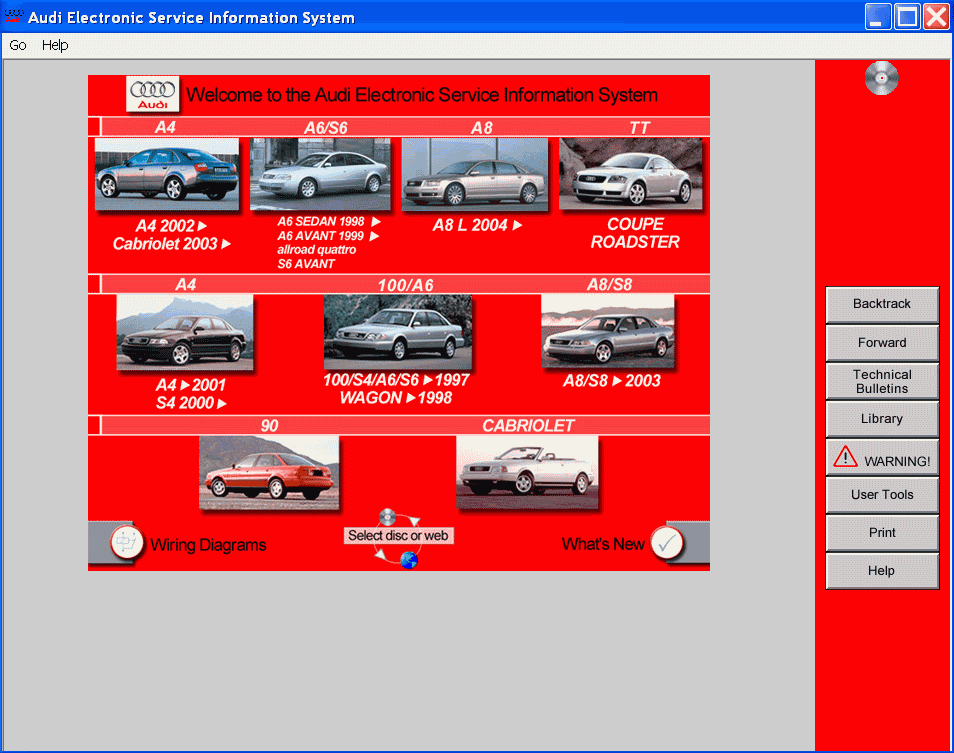Select the dark A4 2001 photo
954x753 pixels.
pyautogui.click(x=184, y=332)
